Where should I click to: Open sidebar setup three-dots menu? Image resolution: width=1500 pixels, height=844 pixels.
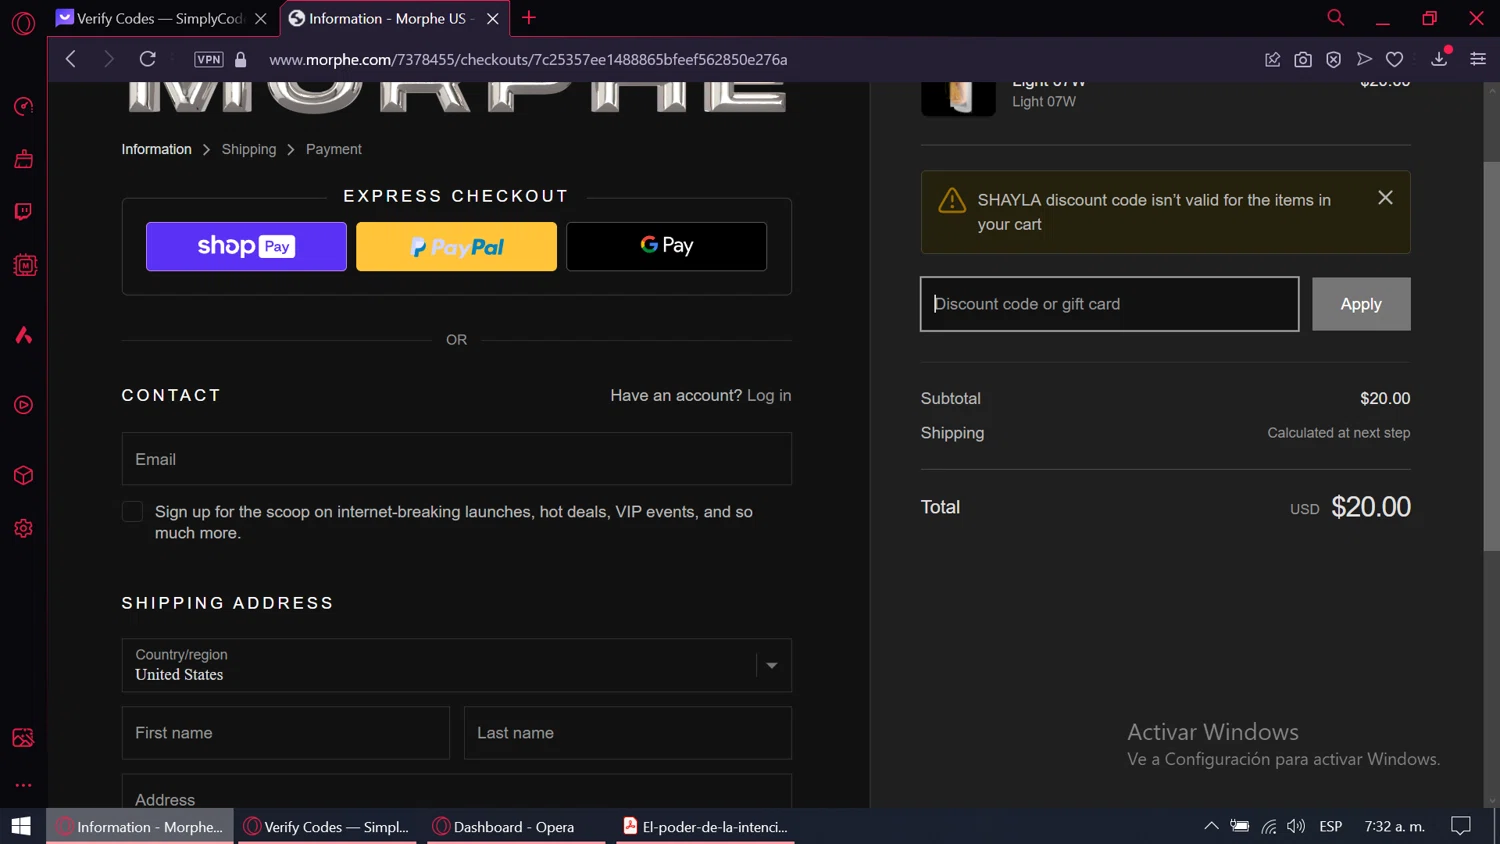click(23, 785)
